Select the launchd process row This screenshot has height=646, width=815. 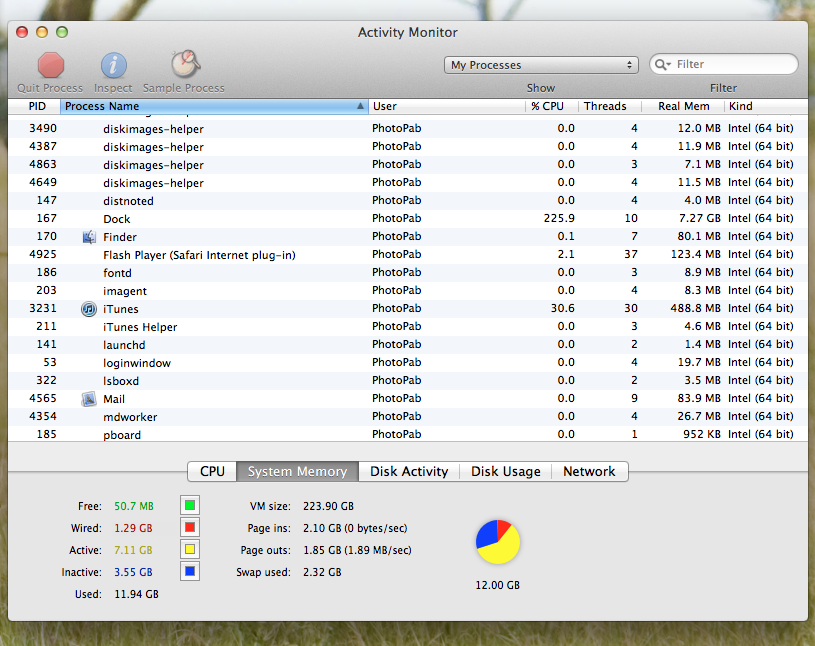coord(408,345)
